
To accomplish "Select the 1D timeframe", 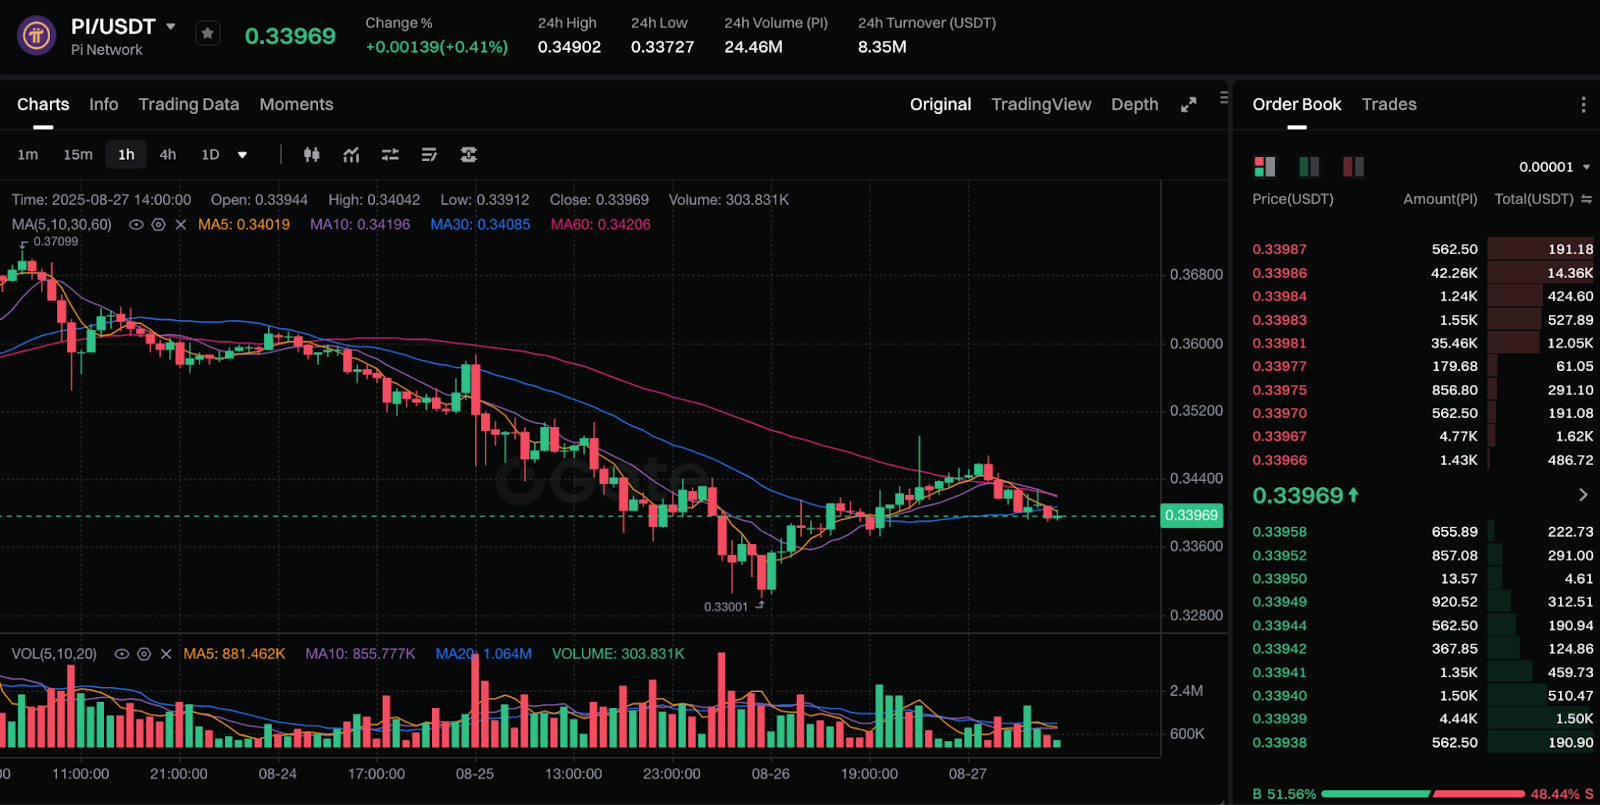I will pyautogui.click(x=210, y=154).
